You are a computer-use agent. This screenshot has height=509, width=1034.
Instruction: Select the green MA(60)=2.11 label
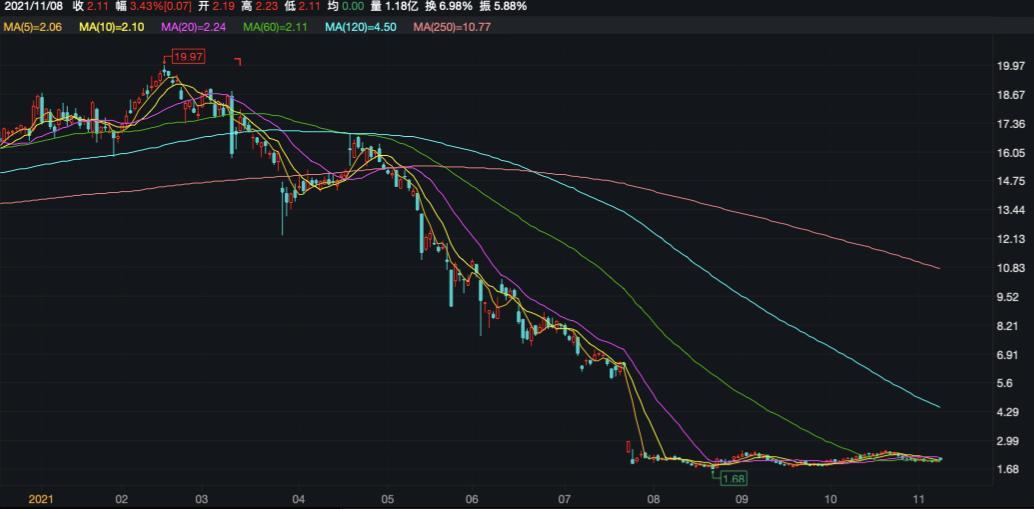pyautogui.click(x=275, y=27)
